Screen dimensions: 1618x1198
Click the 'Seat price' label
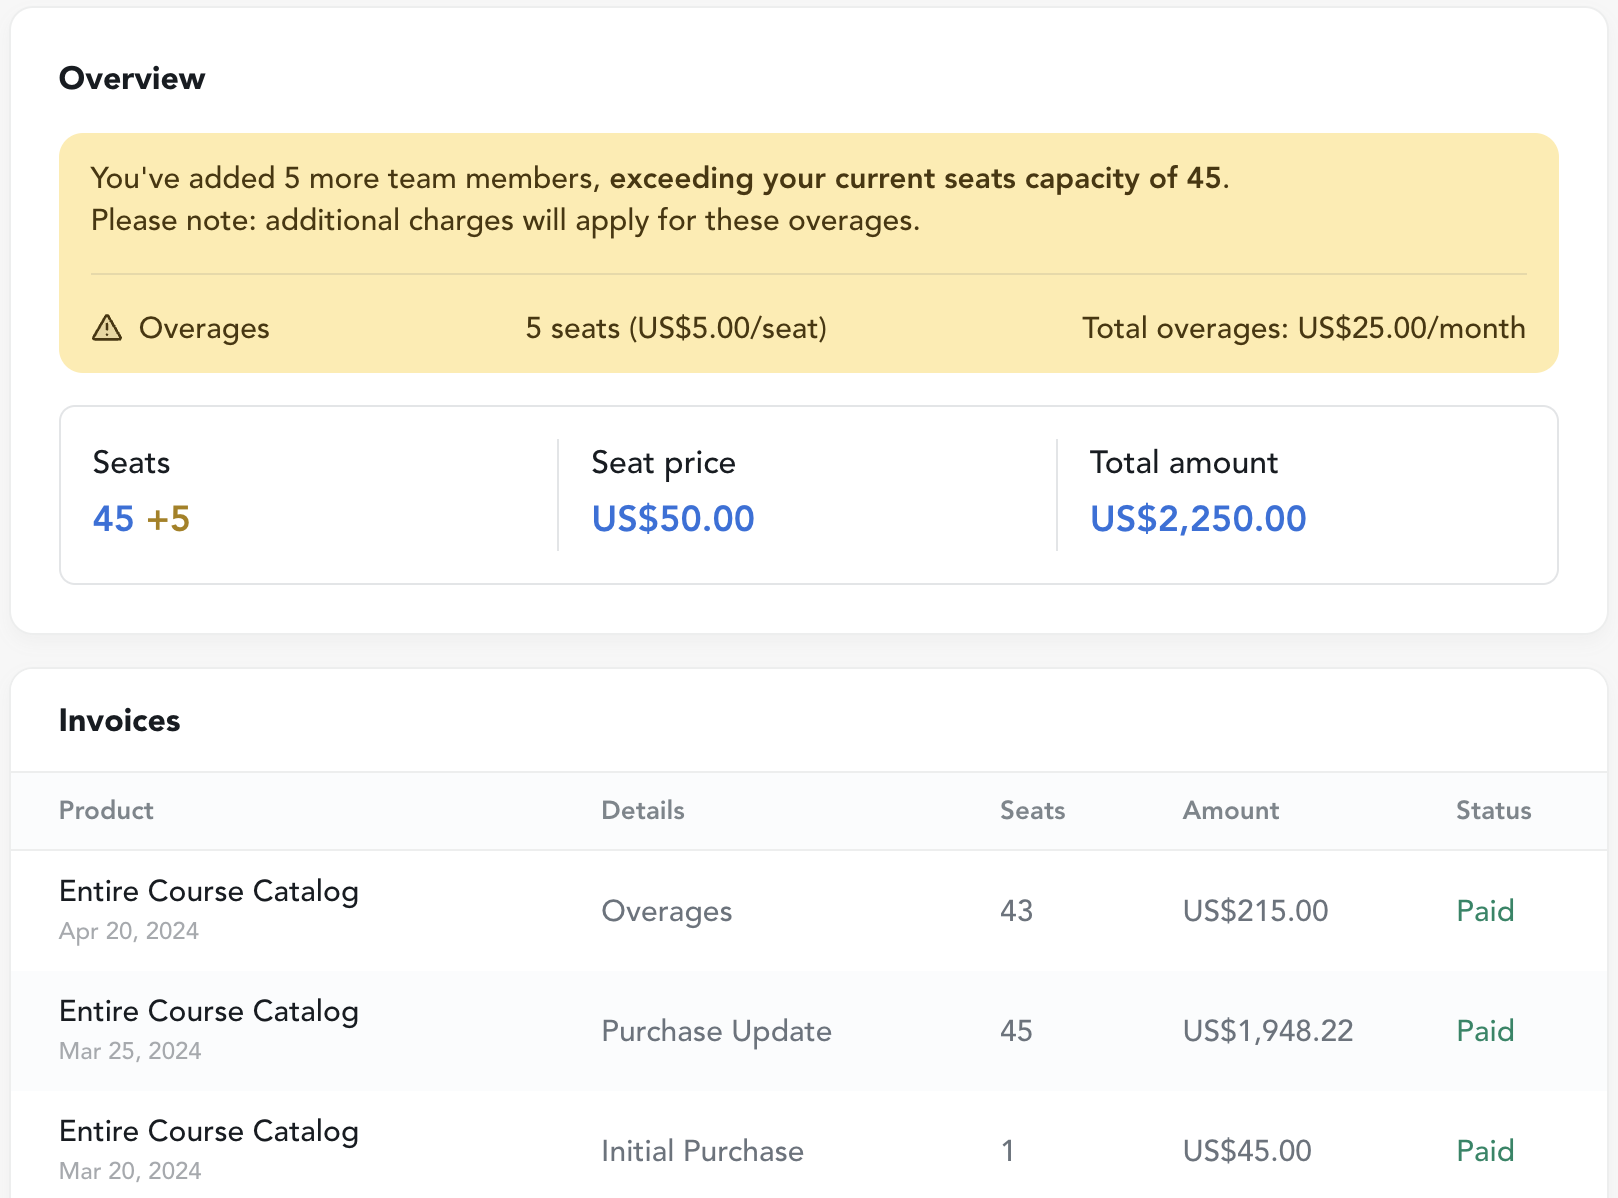(x=663, y=462)
